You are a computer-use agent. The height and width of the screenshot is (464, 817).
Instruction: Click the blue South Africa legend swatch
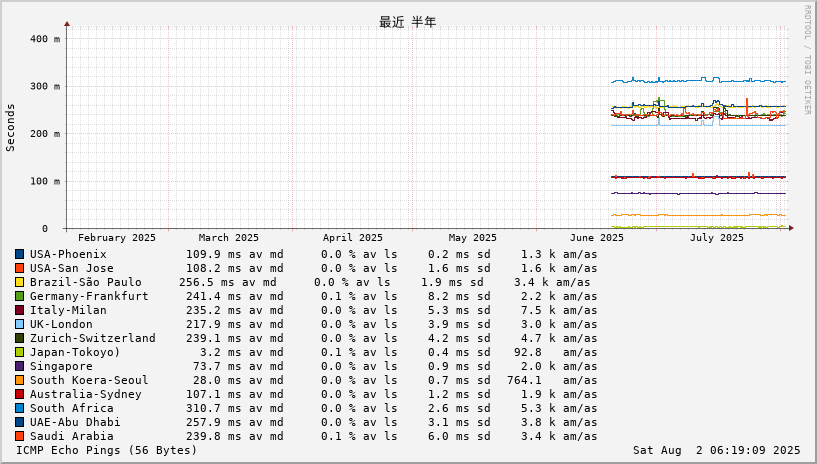click(19, 409)
